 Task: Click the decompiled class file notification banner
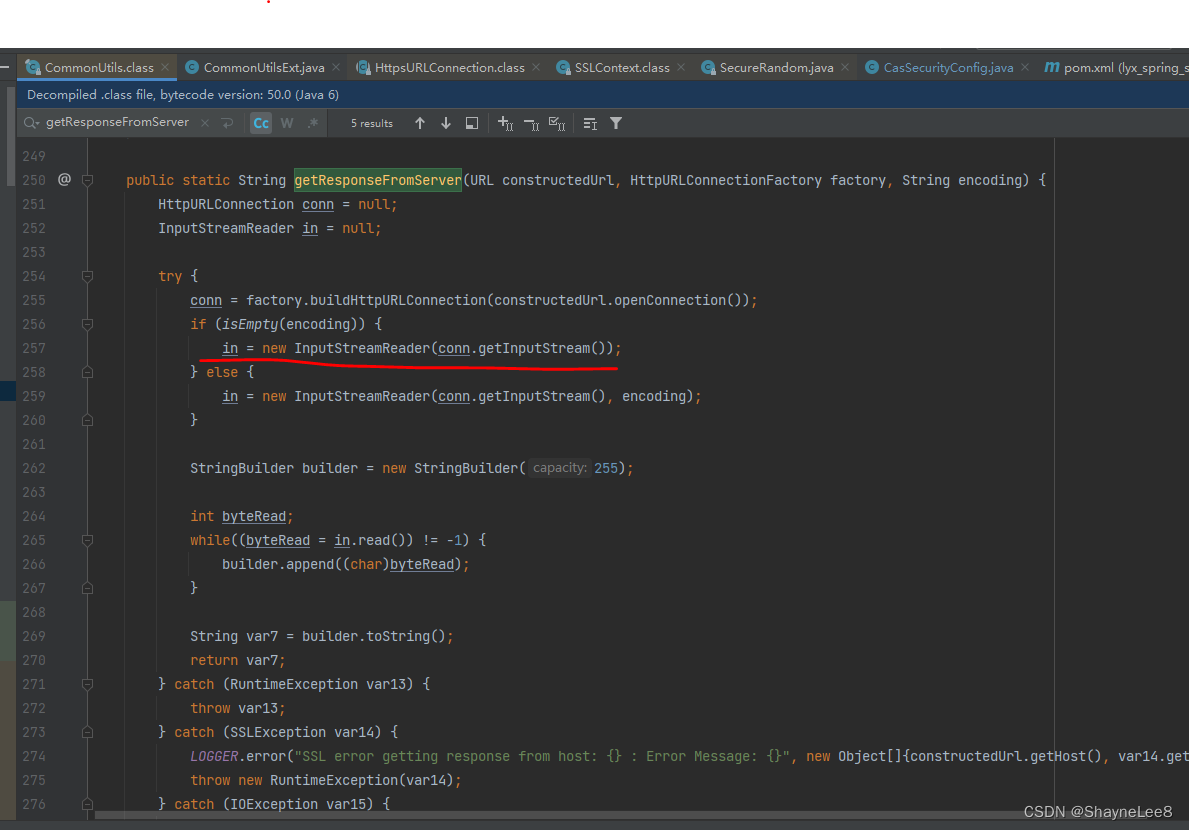(603, 95)
